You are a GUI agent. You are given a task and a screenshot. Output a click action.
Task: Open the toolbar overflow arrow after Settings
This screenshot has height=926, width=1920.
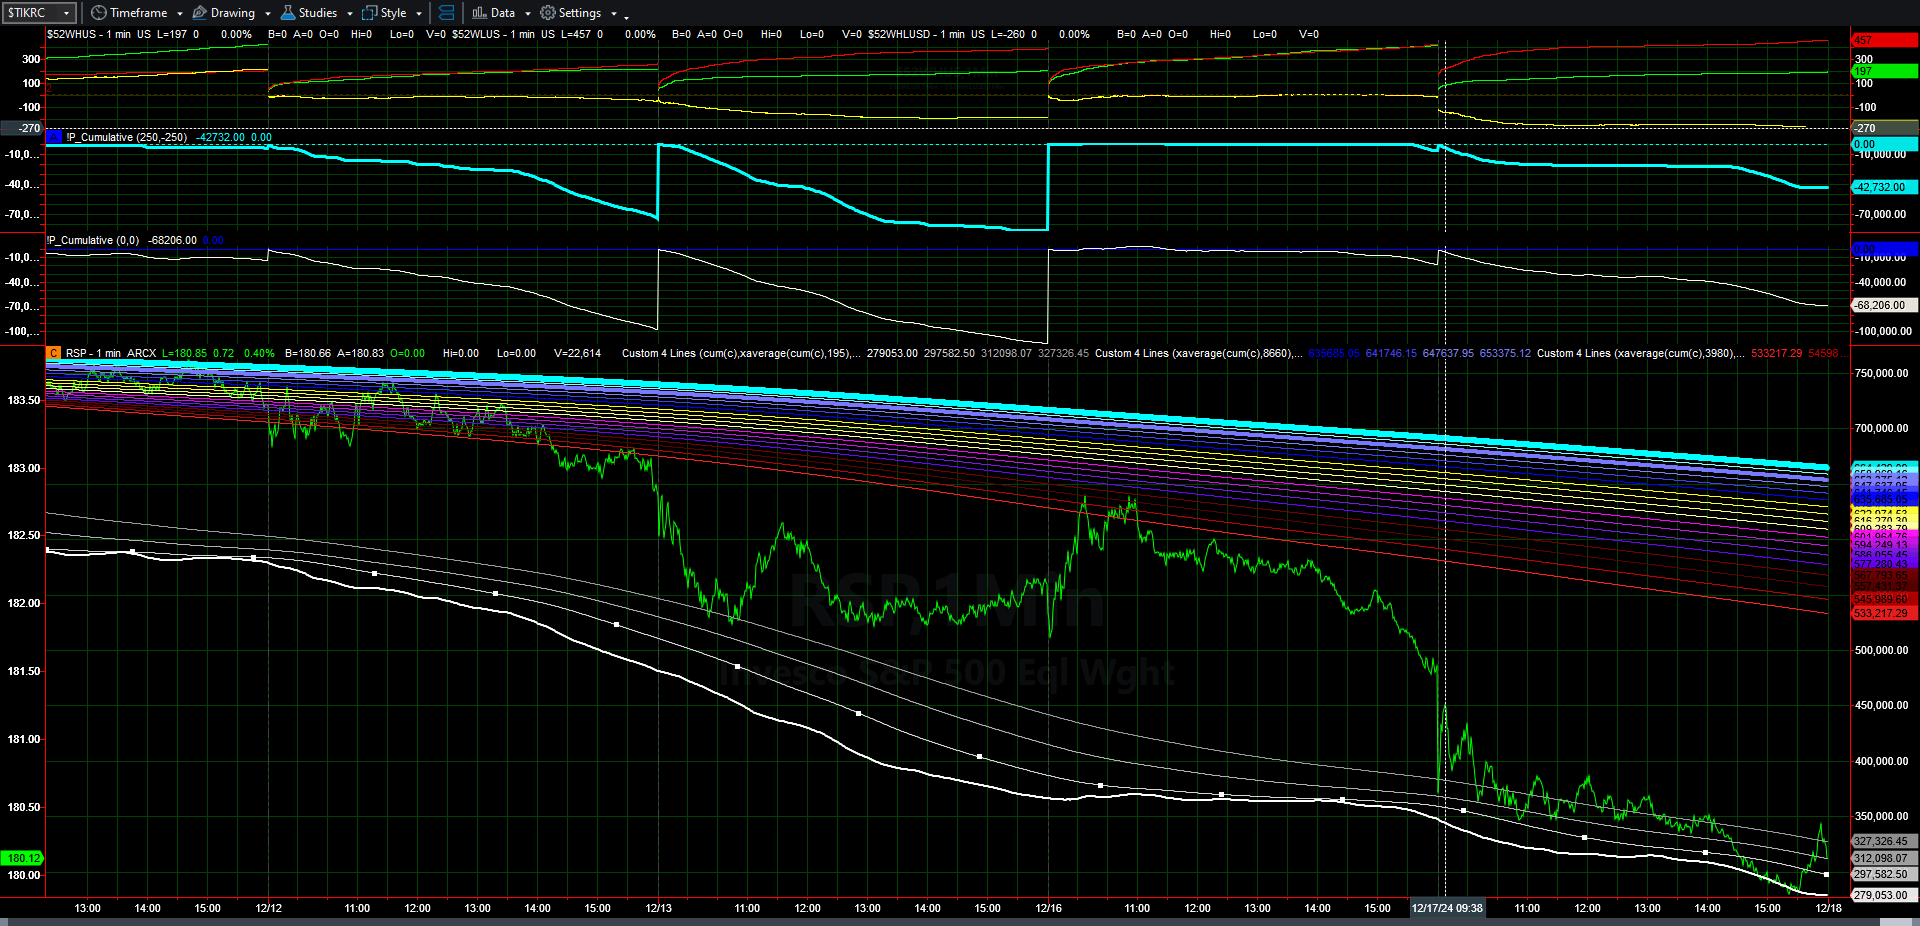coord(626,16)
